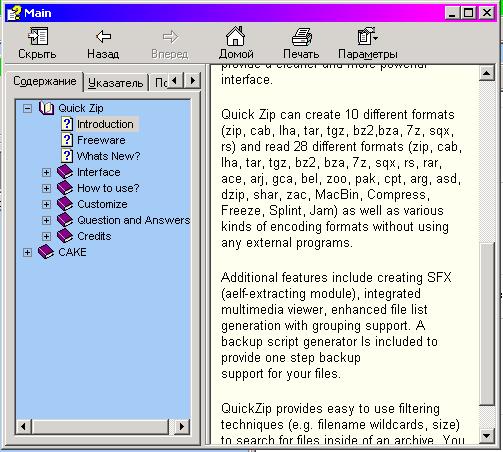Viewport: 503px width, 452px height.
Task: Expand the How to use? node
Action: tap(46, 188)
